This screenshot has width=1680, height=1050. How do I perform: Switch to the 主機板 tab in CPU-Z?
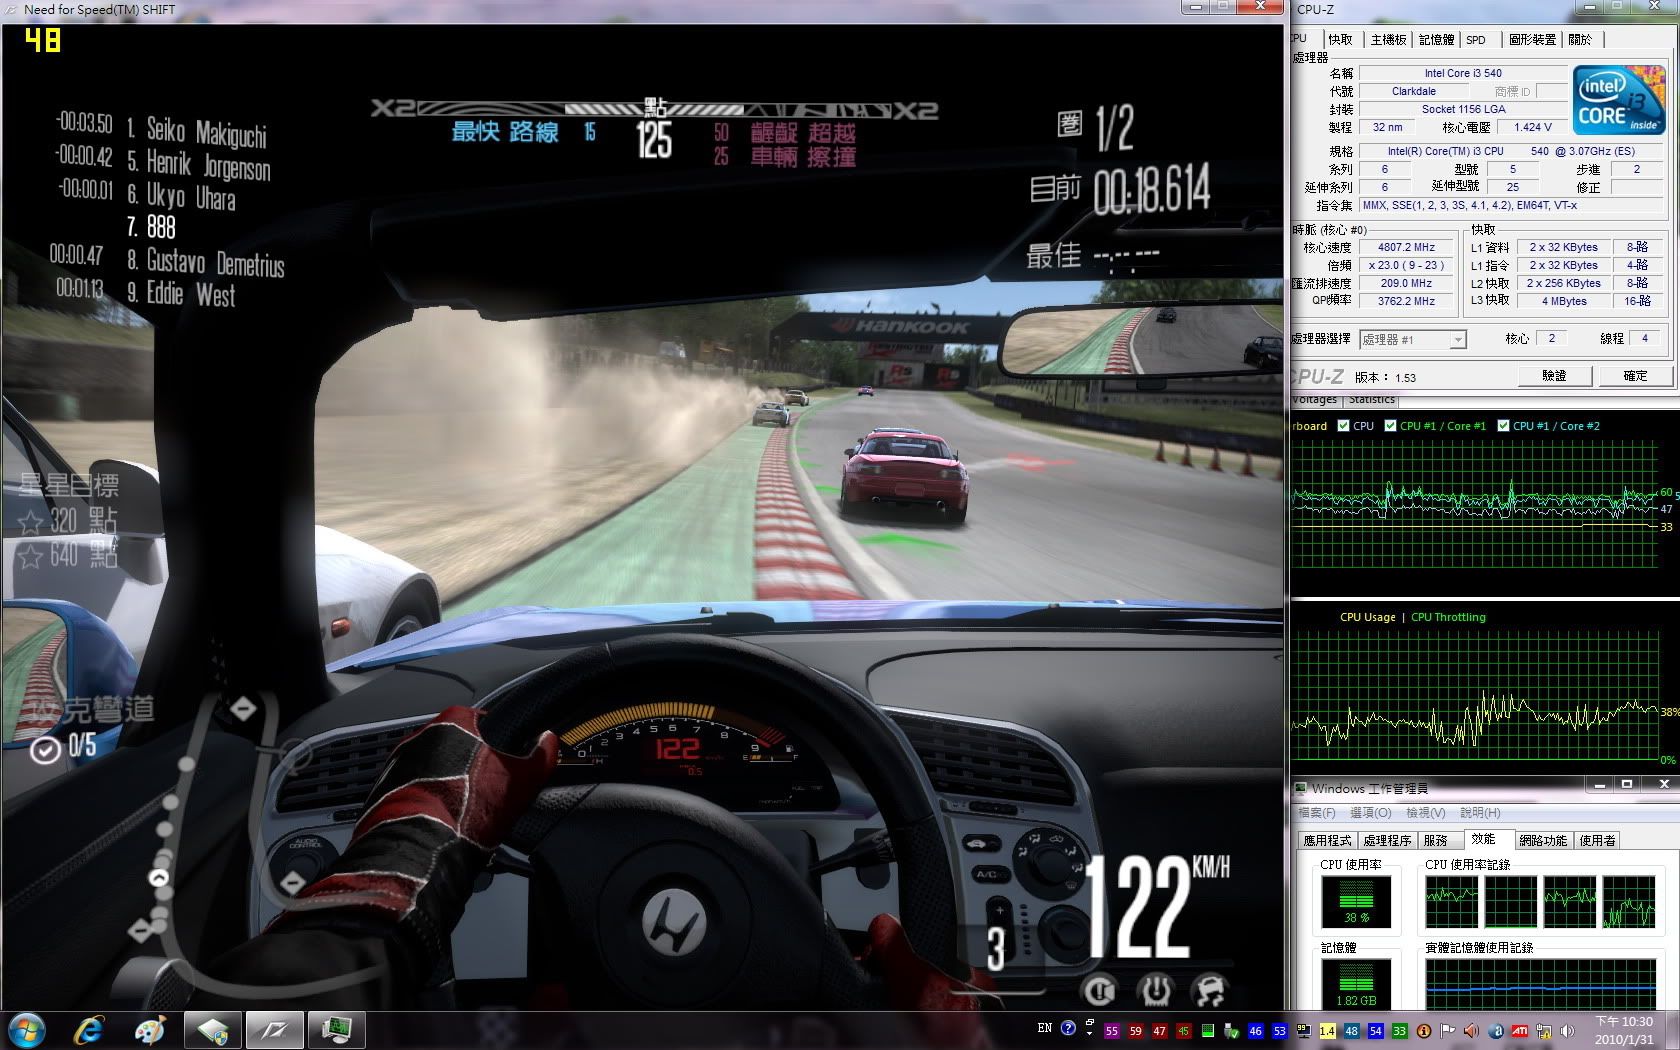point(1388,40)
